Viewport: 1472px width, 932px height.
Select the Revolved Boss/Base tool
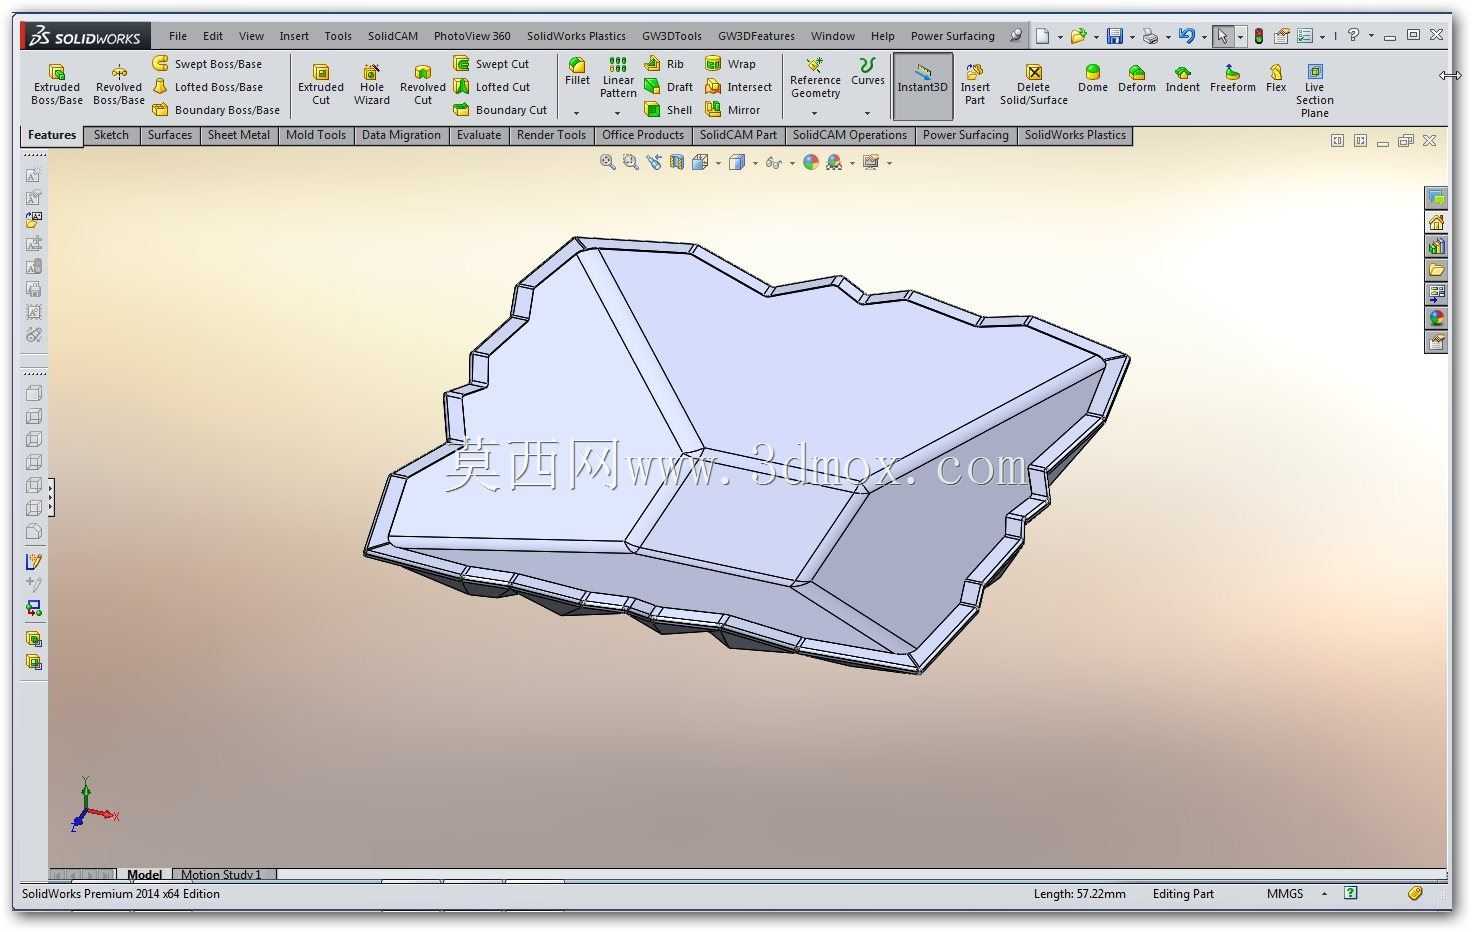coord(119,84)
